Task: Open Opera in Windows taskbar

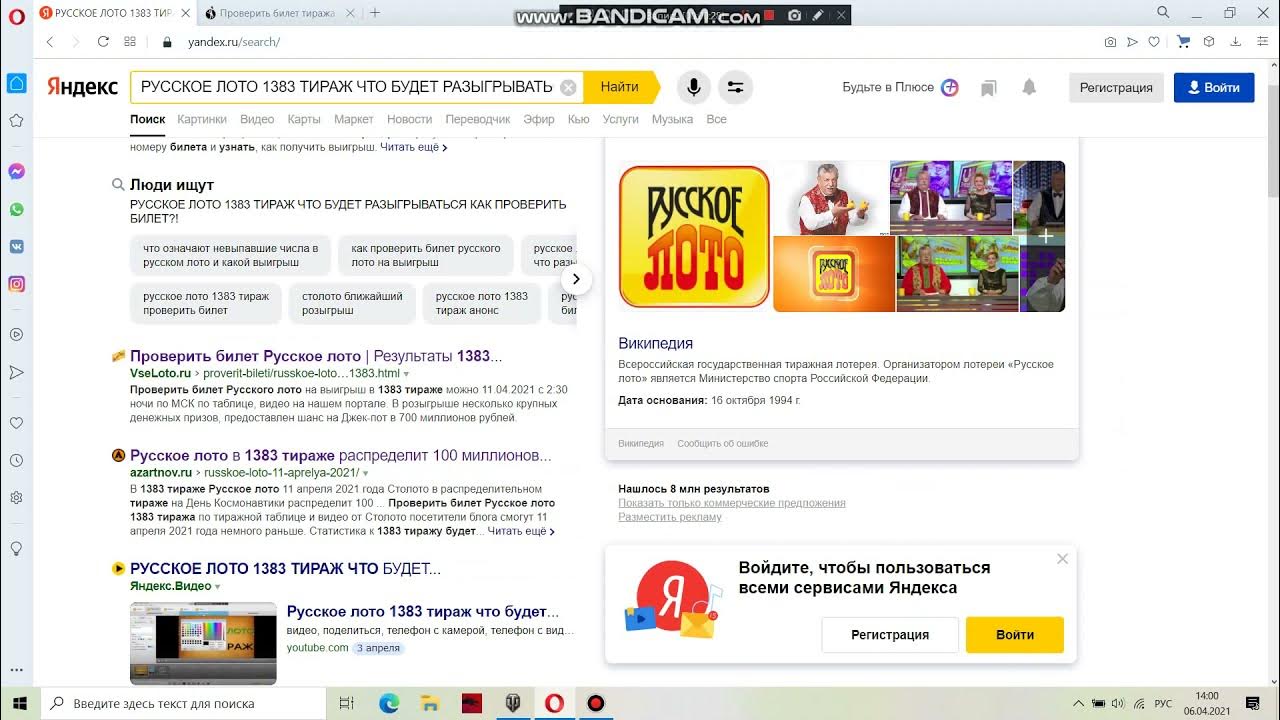Action: coord(553,703)
